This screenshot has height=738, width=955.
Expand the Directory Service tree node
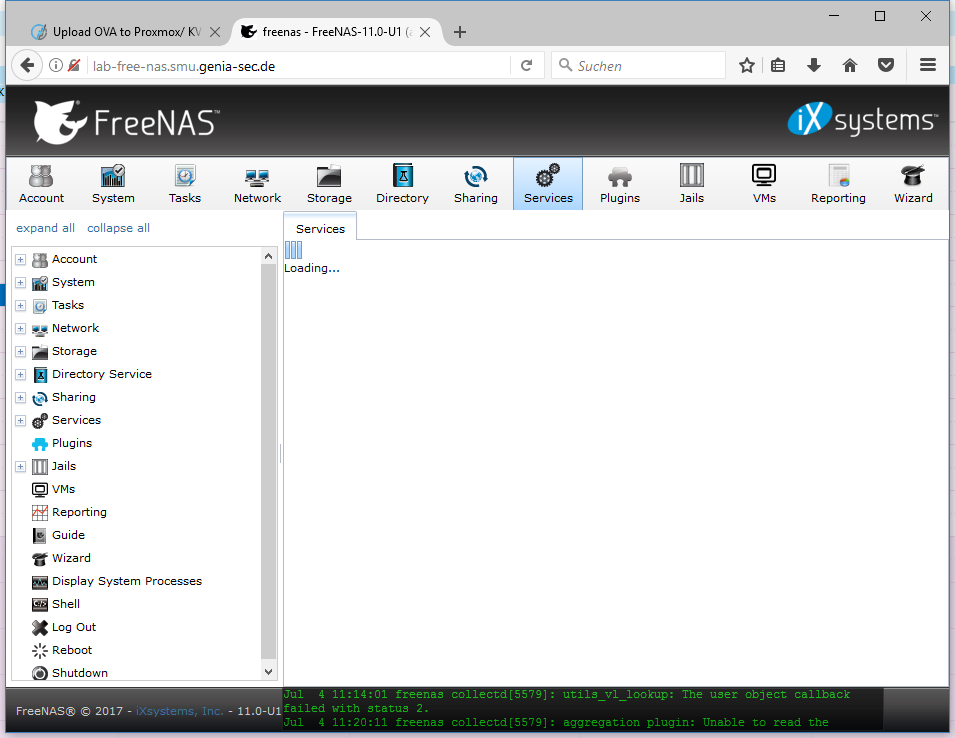[20, 374]
